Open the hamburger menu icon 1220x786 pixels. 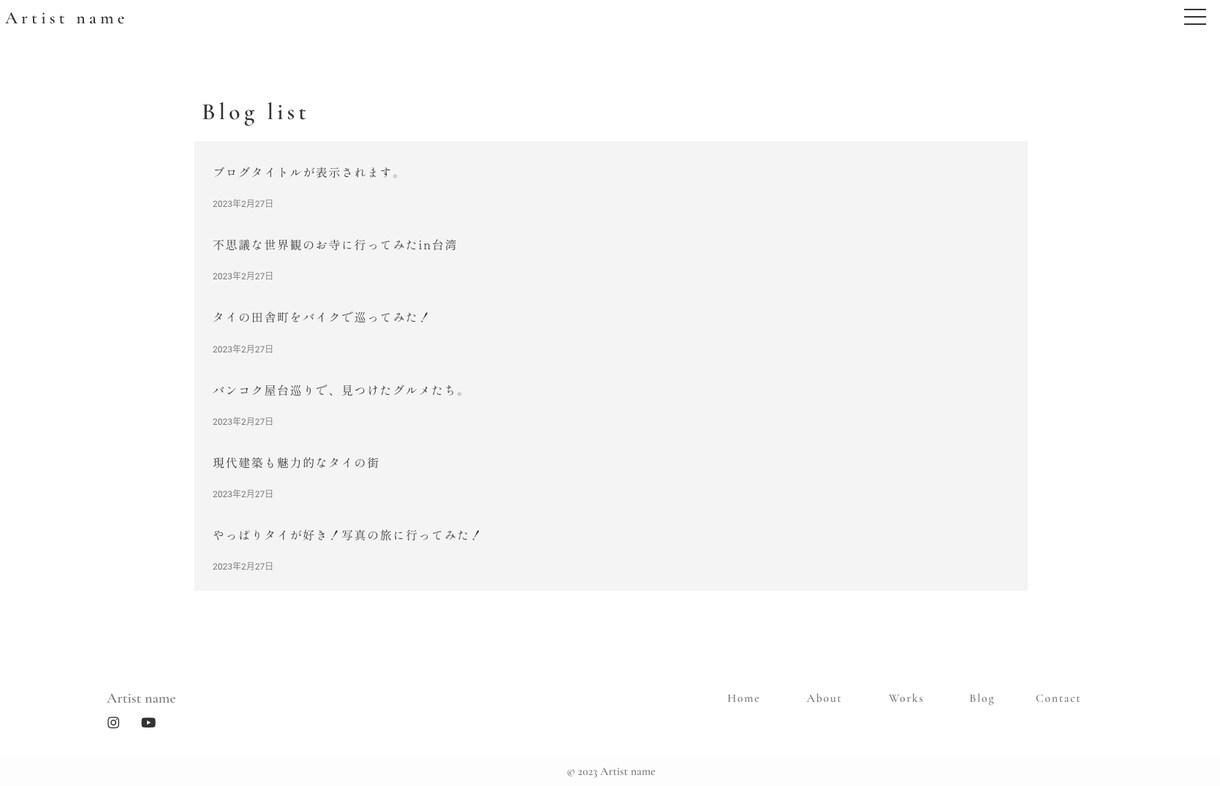(1194, 17)
